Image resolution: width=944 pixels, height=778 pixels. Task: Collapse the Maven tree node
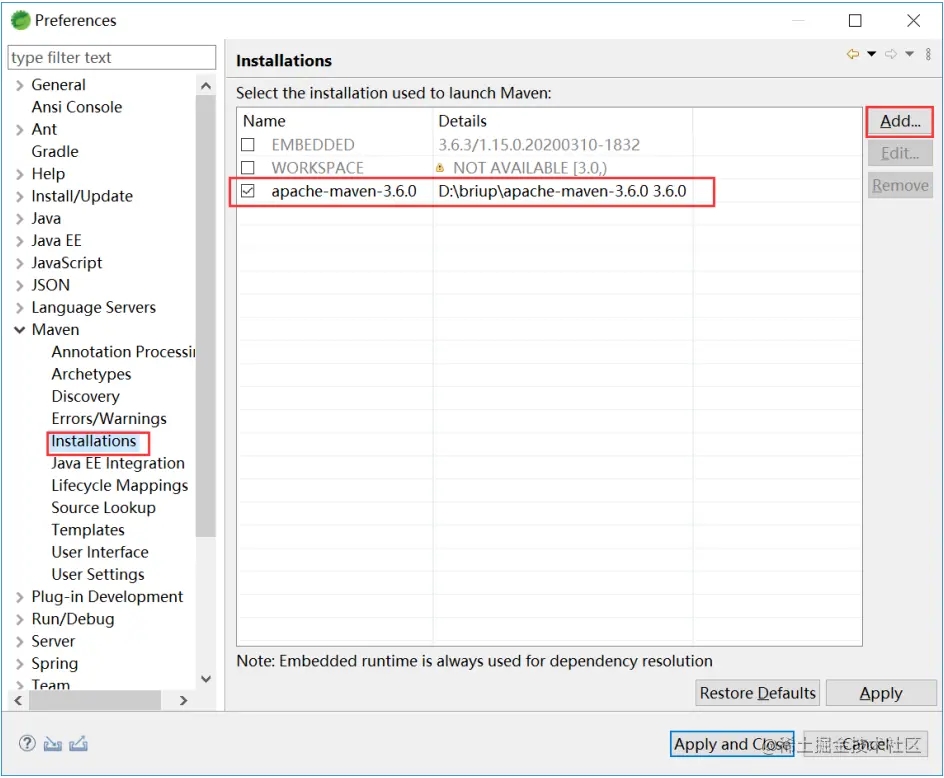click(x=20, y=330)
